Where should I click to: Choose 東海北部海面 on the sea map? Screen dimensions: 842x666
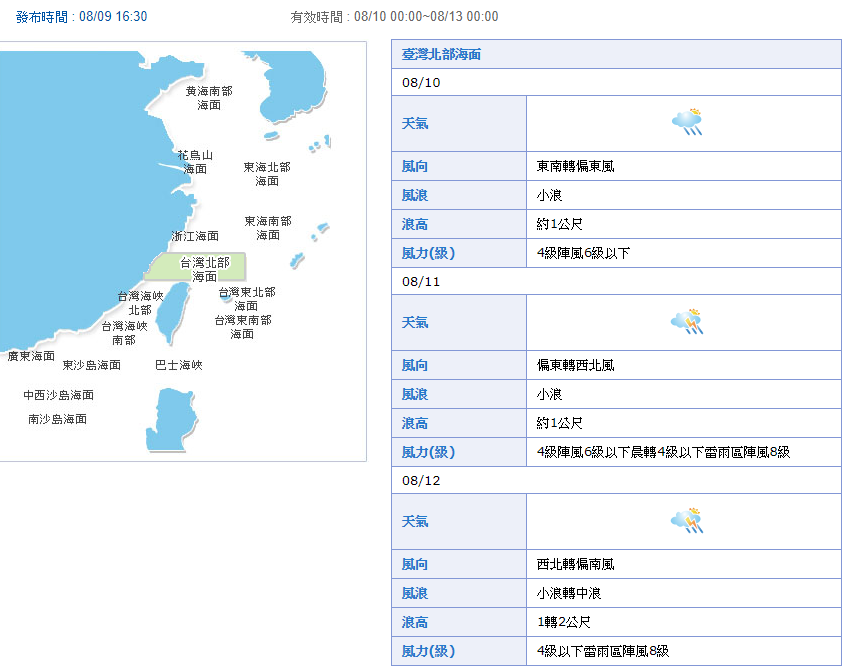[x=267, y=174]
